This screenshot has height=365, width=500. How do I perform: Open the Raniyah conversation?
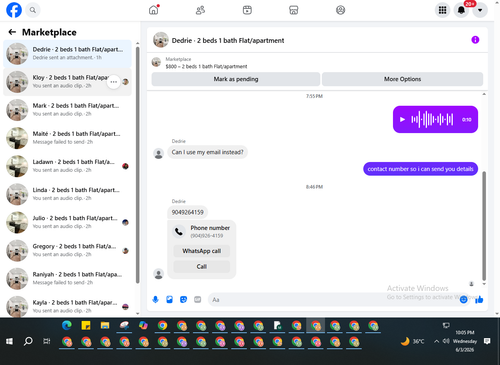point(67,278)
